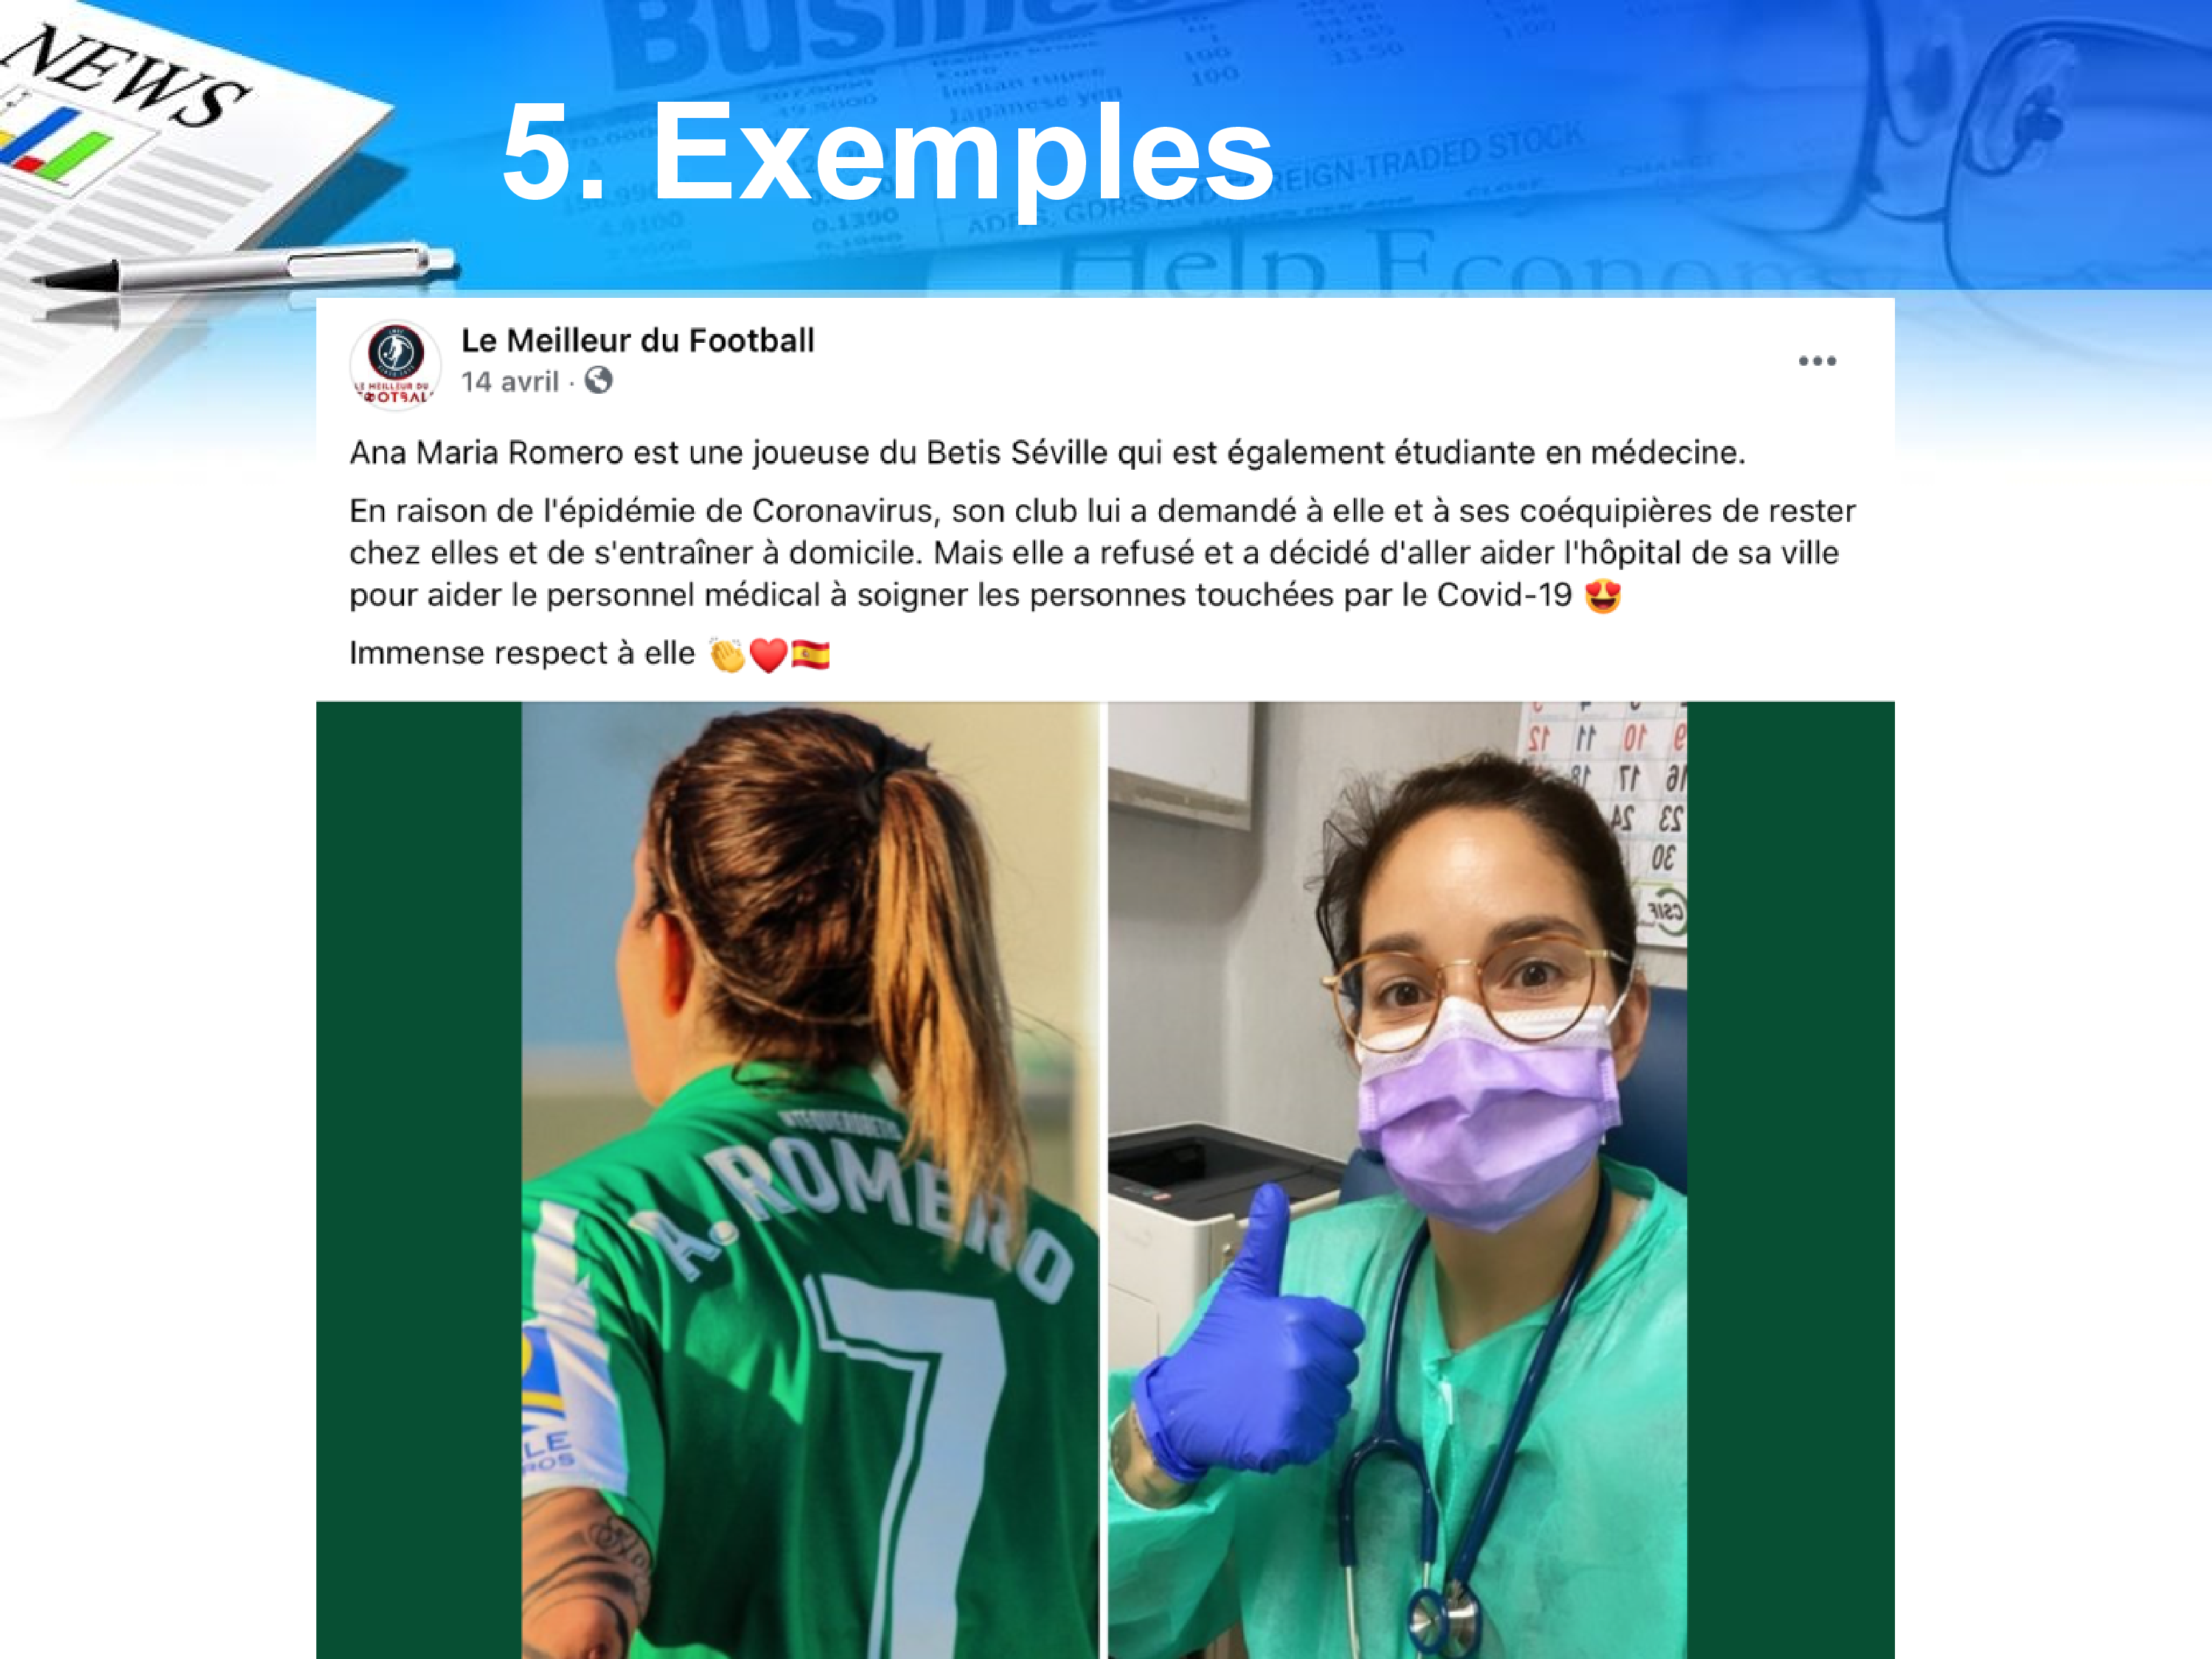Click the clapping hands emoji
The width and height of the screenshot is (2212, 1659).
(x=727, y=655)
